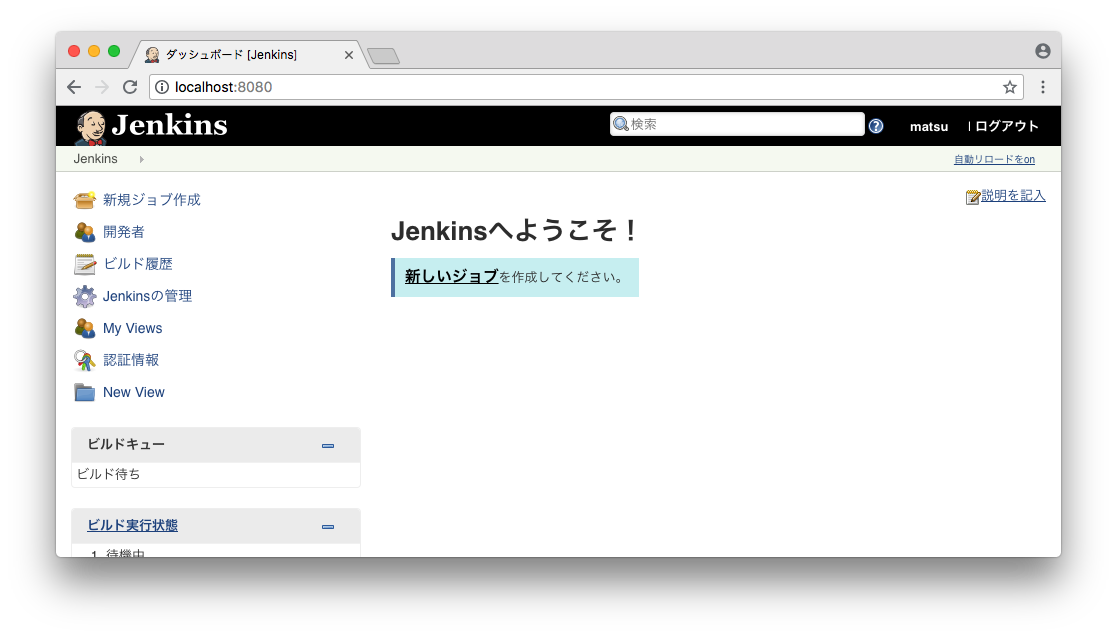Click the 開発者 people icon
The image size is (1117, 637).
tap(84, 232)
